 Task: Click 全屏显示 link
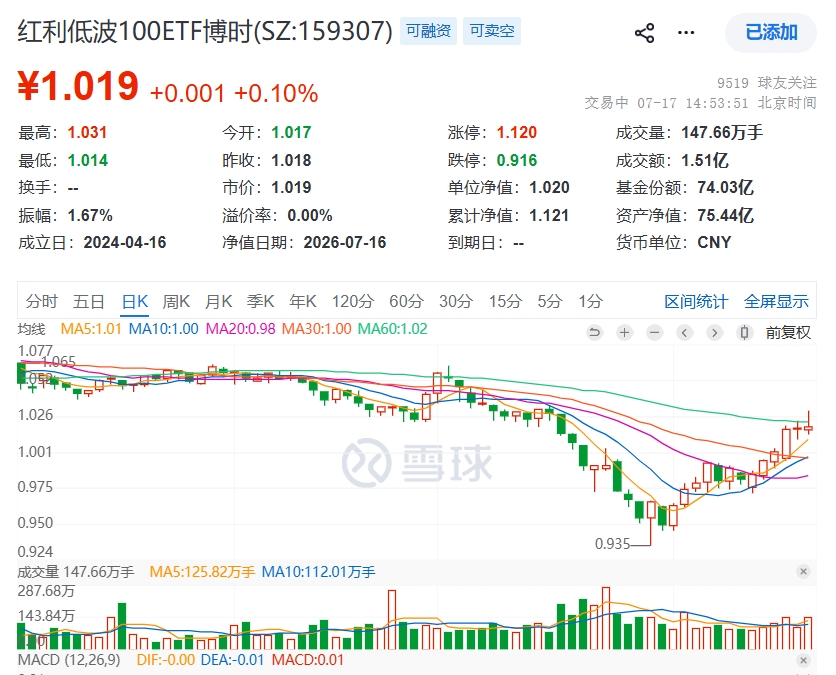pos(776,301)
